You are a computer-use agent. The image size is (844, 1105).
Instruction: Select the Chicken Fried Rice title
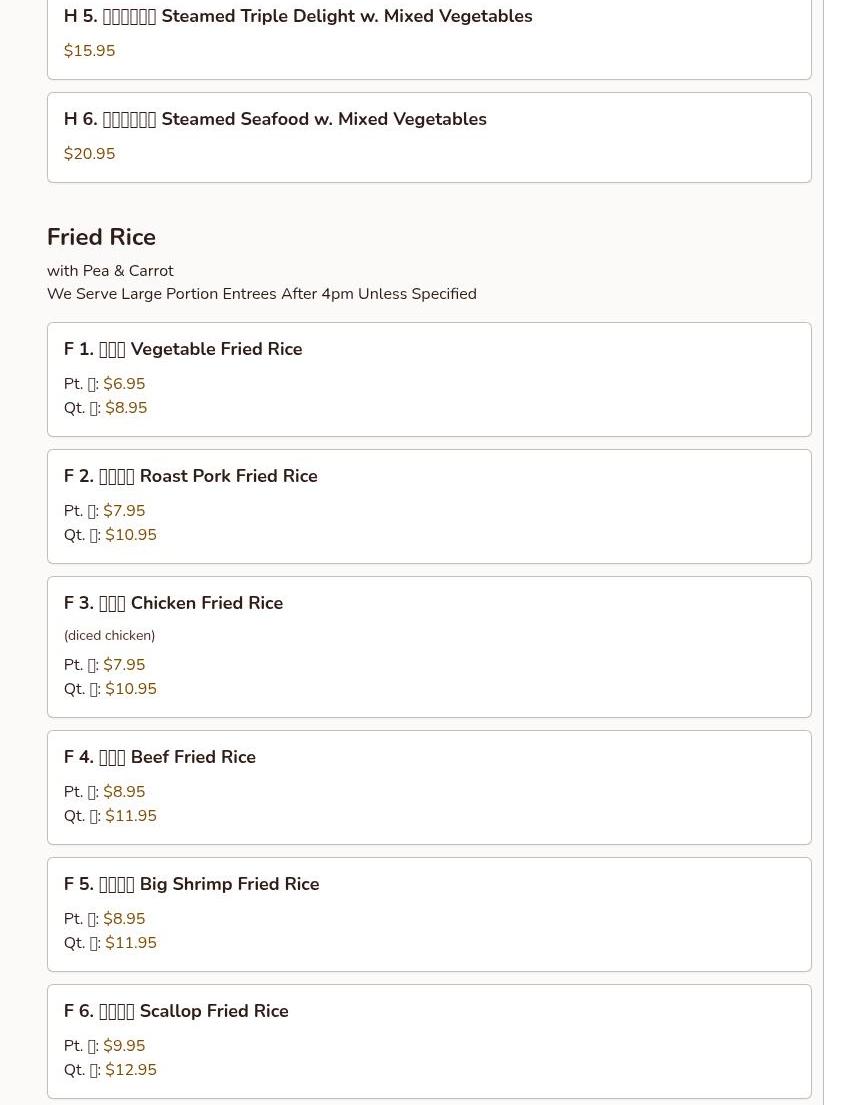click(x=173, y=604)
